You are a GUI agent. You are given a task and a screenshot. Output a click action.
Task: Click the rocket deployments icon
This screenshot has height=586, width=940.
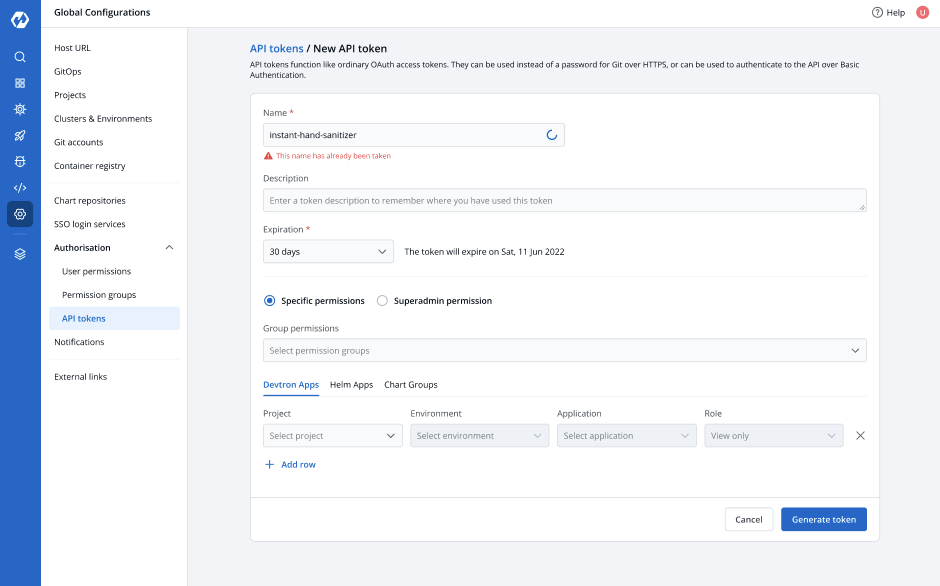[x=20, y=135]
